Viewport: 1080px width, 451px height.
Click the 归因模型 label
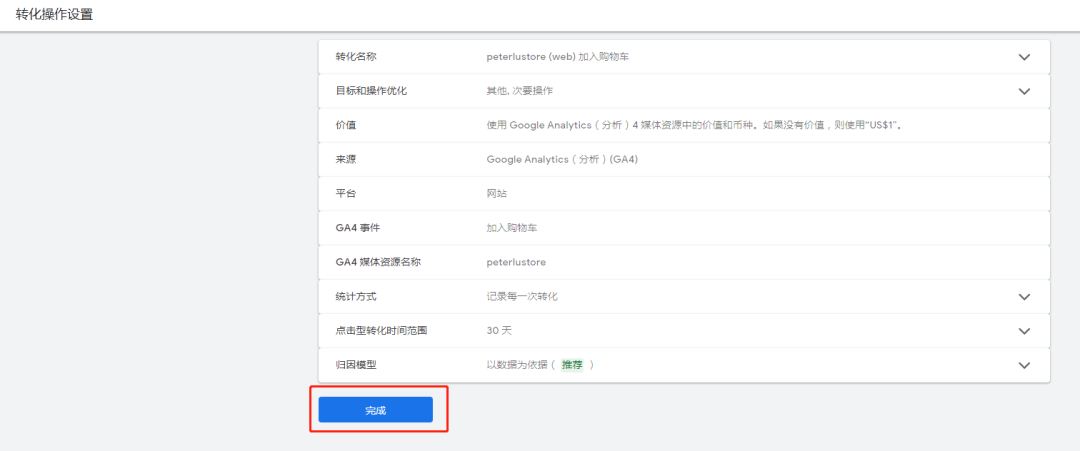point(356,365)
